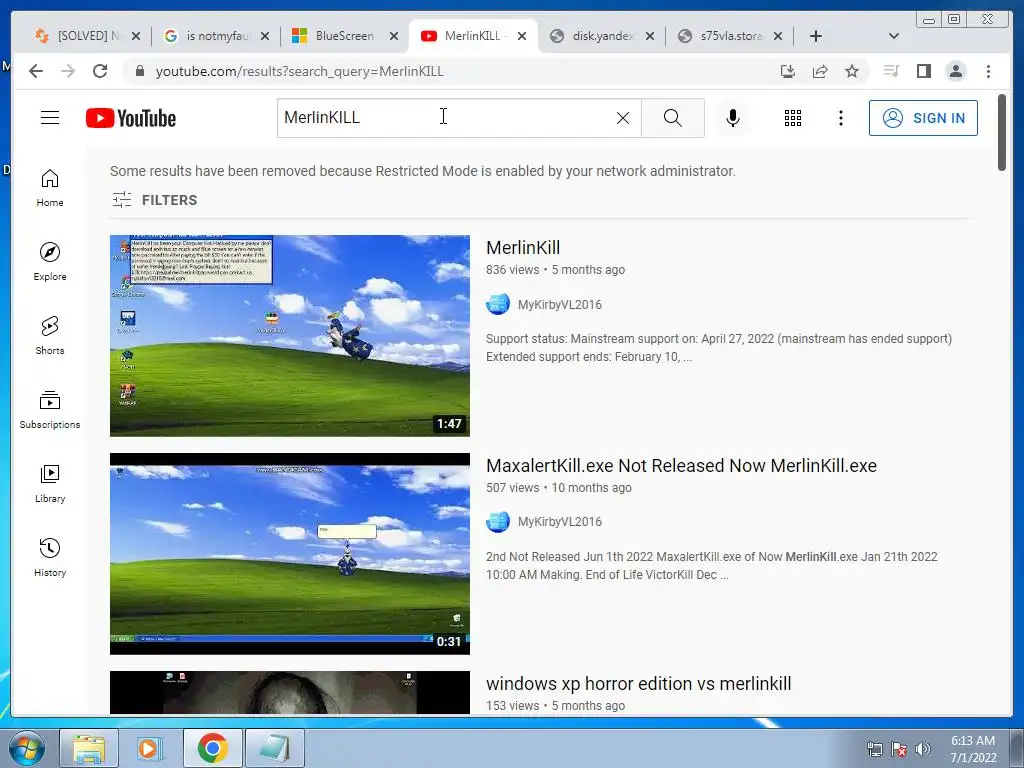The image size is (1024, 768).
Task: Click the SIGN IN button
Action: coord(923,118)
